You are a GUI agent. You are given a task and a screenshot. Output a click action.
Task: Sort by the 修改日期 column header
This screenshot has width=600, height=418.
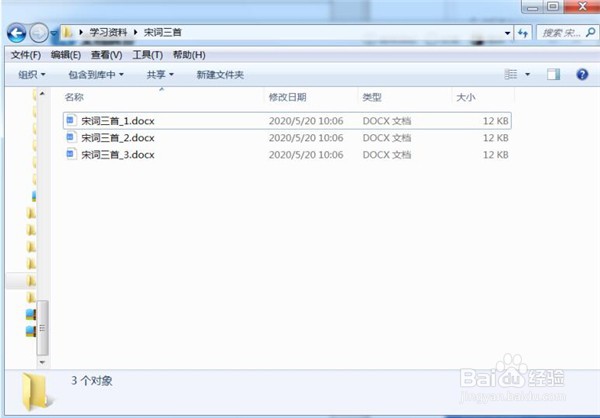[311, 97]
